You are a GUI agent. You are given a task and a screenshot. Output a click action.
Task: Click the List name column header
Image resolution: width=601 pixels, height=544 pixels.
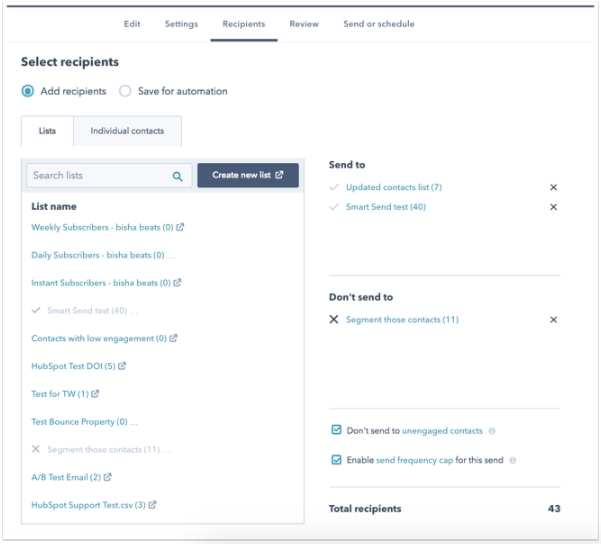point(54,207)
